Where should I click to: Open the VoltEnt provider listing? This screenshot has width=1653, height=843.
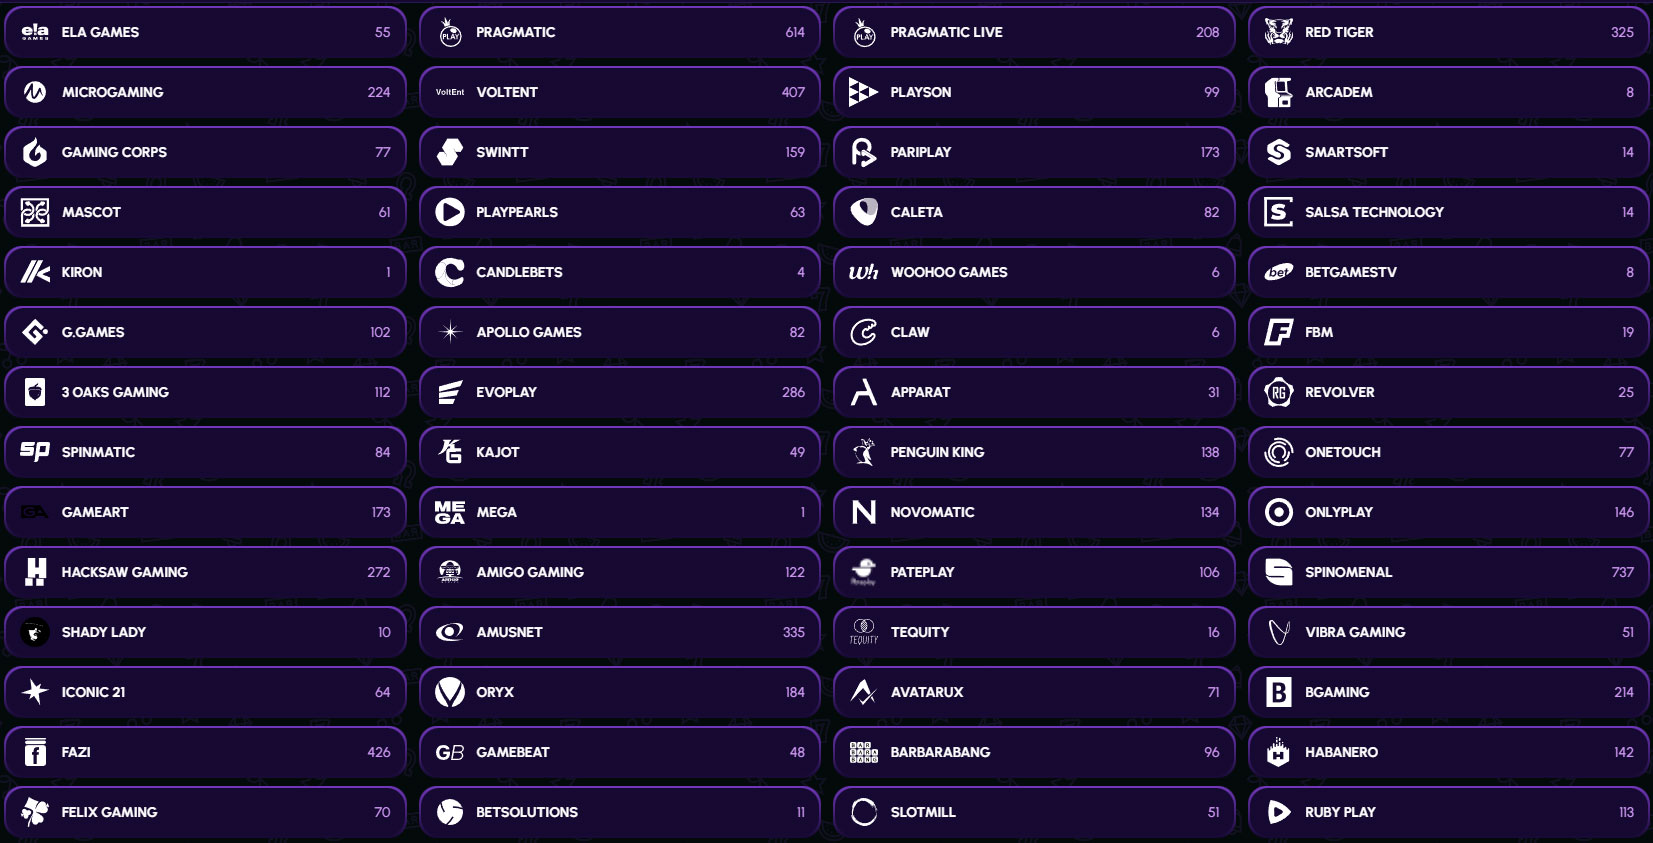pyautogui.click(x=620, y=92)
